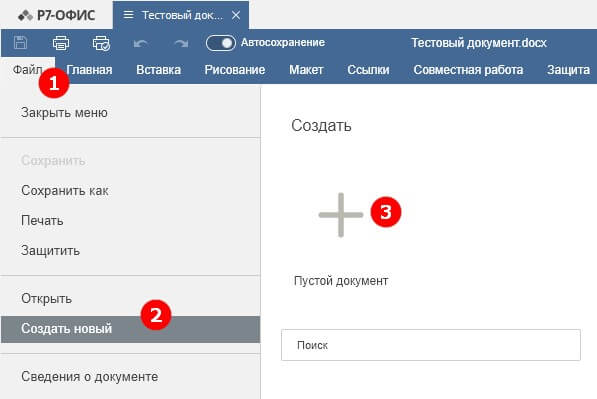Select Создать новый menu entry

131,329
